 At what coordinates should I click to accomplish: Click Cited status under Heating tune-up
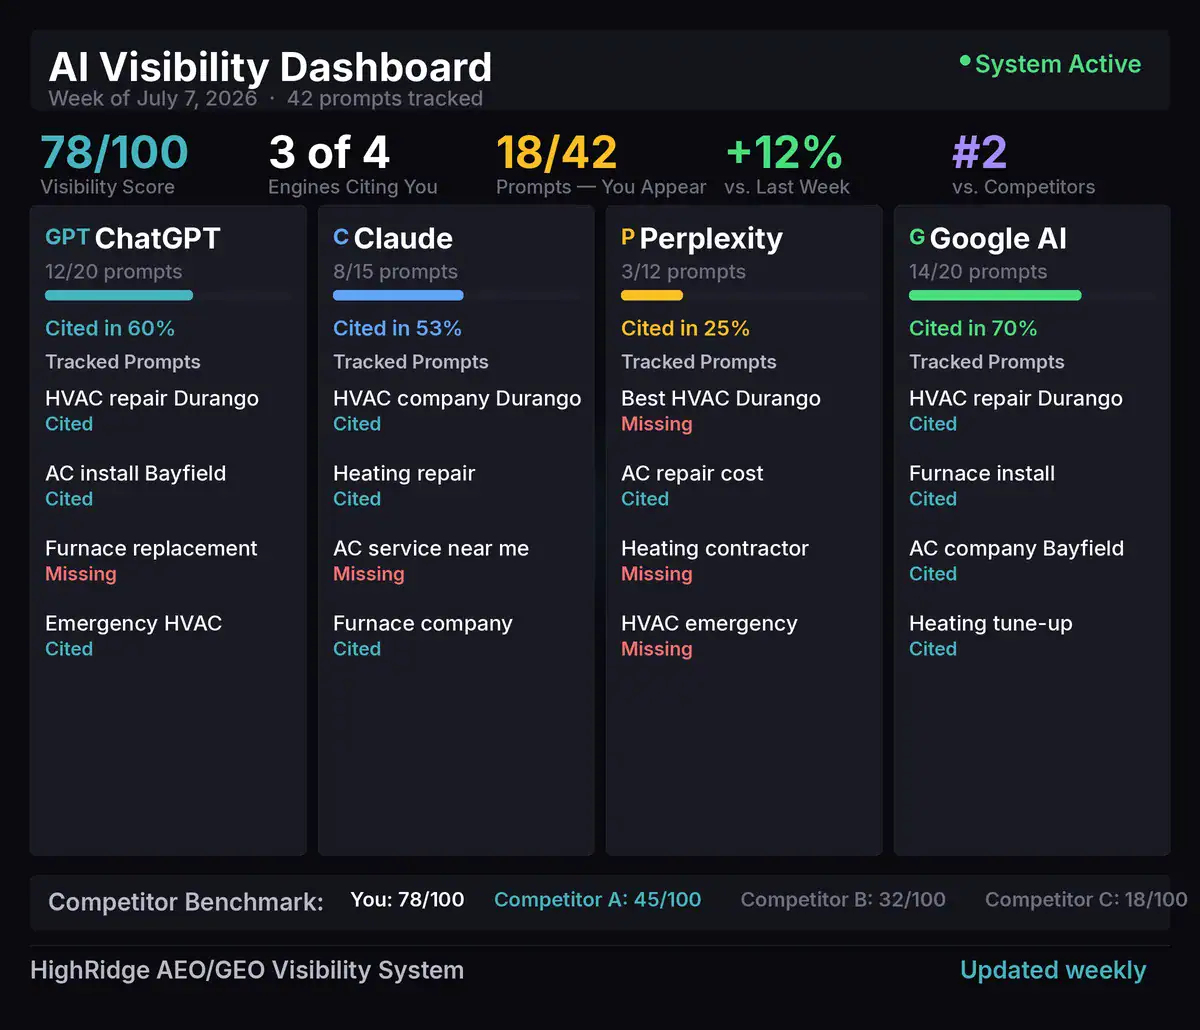click(x=933, y=649)
